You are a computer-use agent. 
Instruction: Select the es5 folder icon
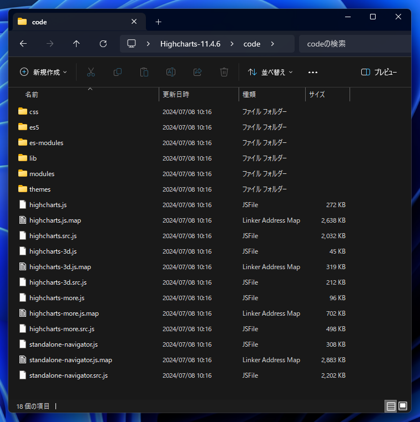[x=23, y=127]
